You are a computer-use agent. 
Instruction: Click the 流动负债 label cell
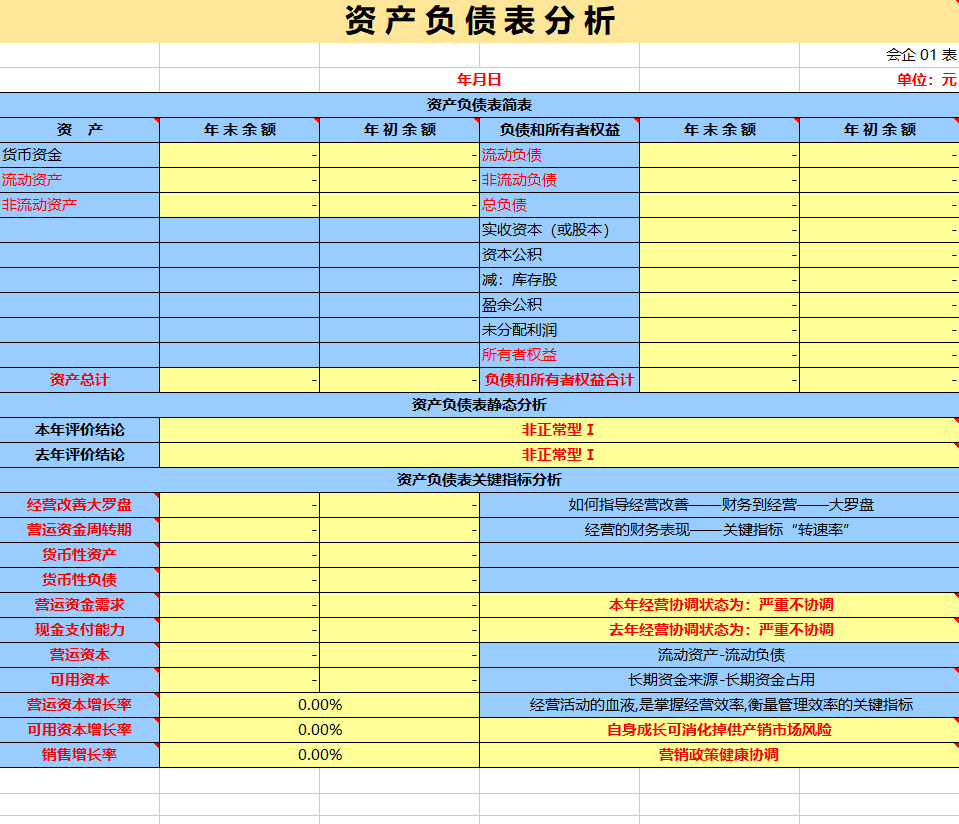tap(555, 156)
